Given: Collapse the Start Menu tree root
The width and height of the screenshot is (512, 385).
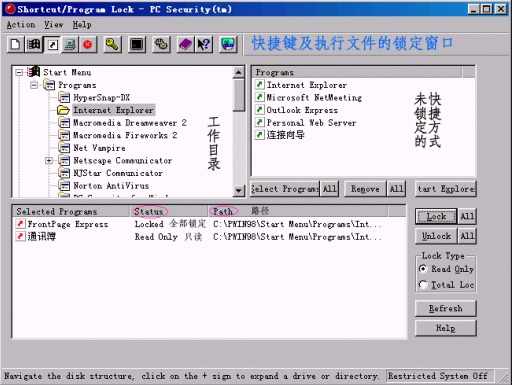Looking at the screenshot, I should point(20,72).
